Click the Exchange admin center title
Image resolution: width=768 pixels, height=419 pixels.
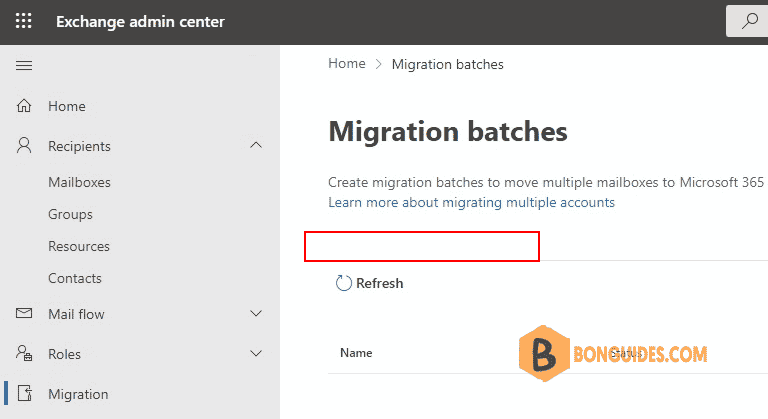[x=140, y=22]
